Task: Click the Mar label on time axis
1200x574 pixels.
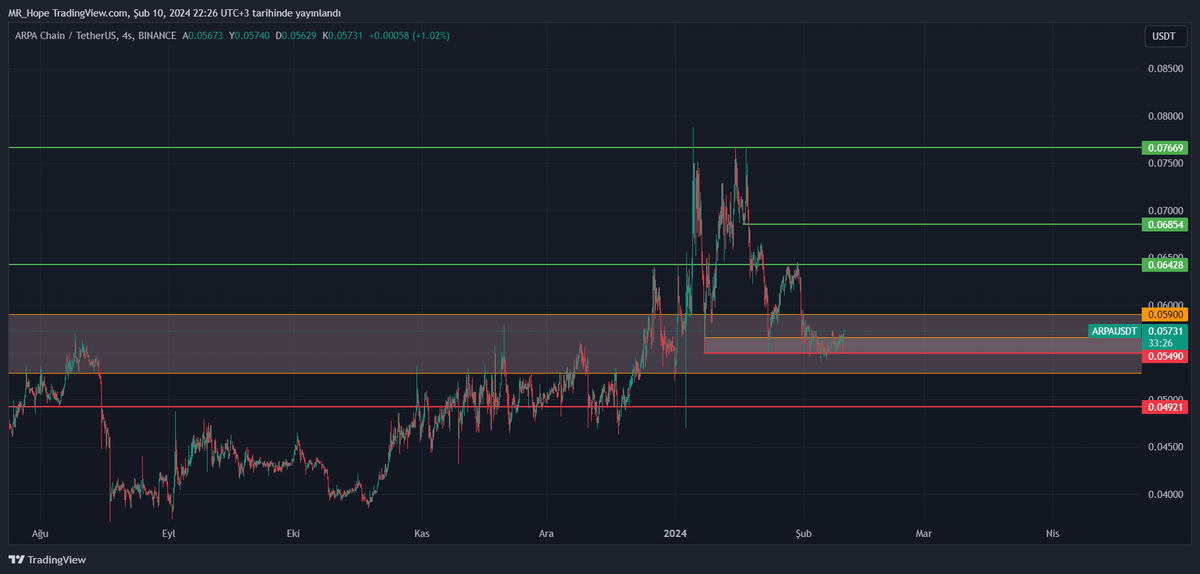Action: coord(924,534)
